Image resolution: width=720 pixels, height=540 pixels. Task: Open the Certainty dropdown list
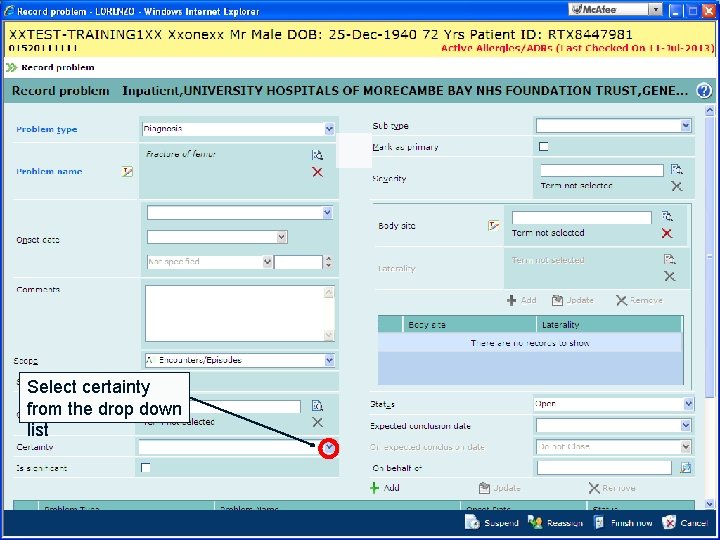[x=329, y=448]
